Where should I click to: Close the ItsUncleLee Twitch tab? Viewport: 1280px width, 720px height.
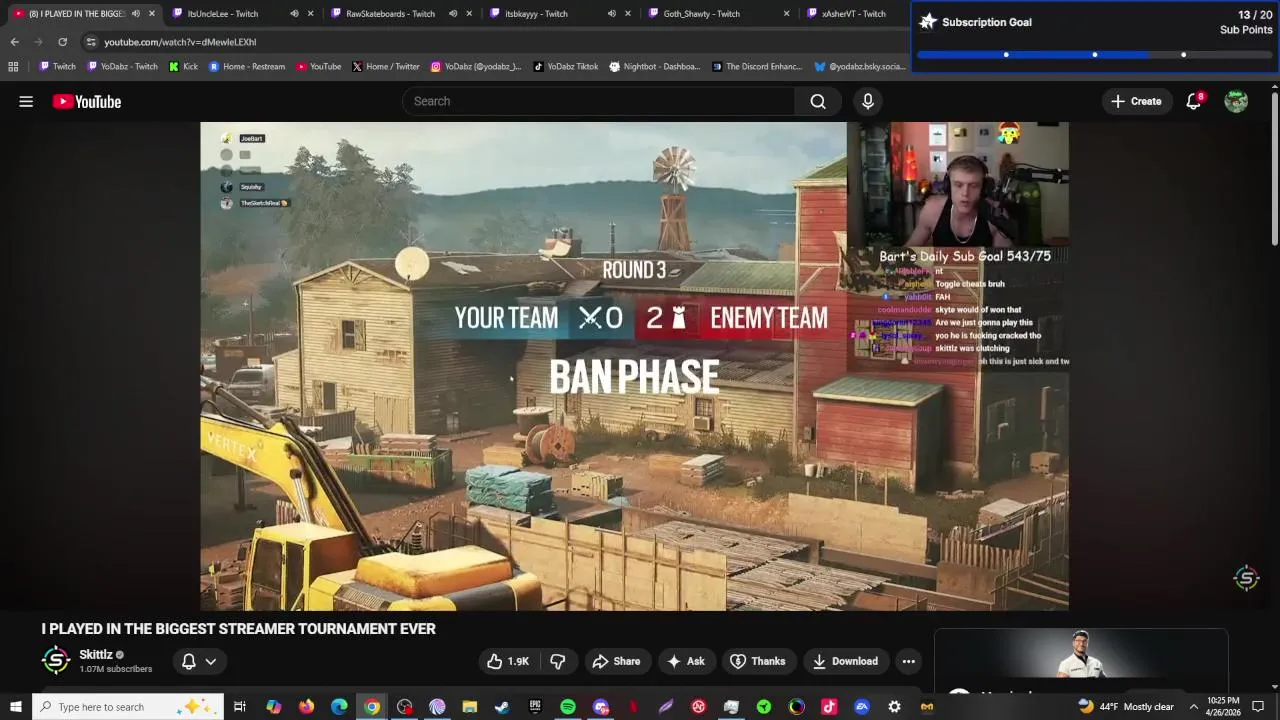coord(311,14)
